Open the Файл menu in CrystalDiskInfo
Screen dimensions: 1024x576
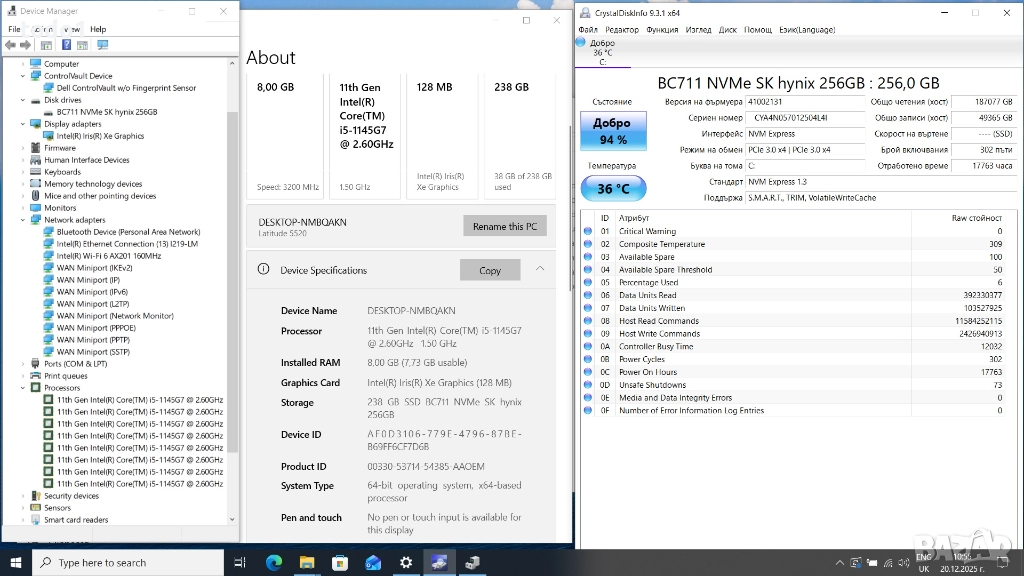(x=588, y=30)
